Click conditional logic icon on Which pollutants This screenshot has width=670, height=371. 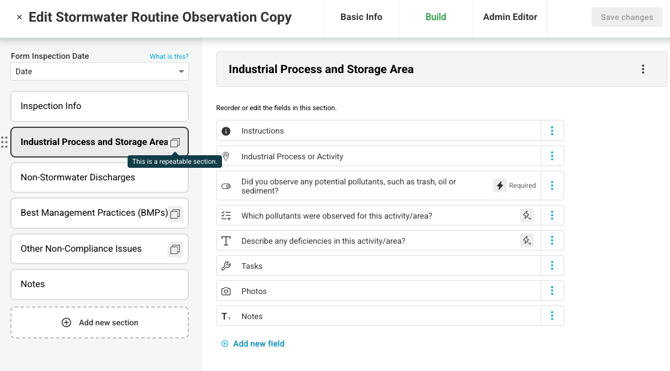(x=527, y=215)
